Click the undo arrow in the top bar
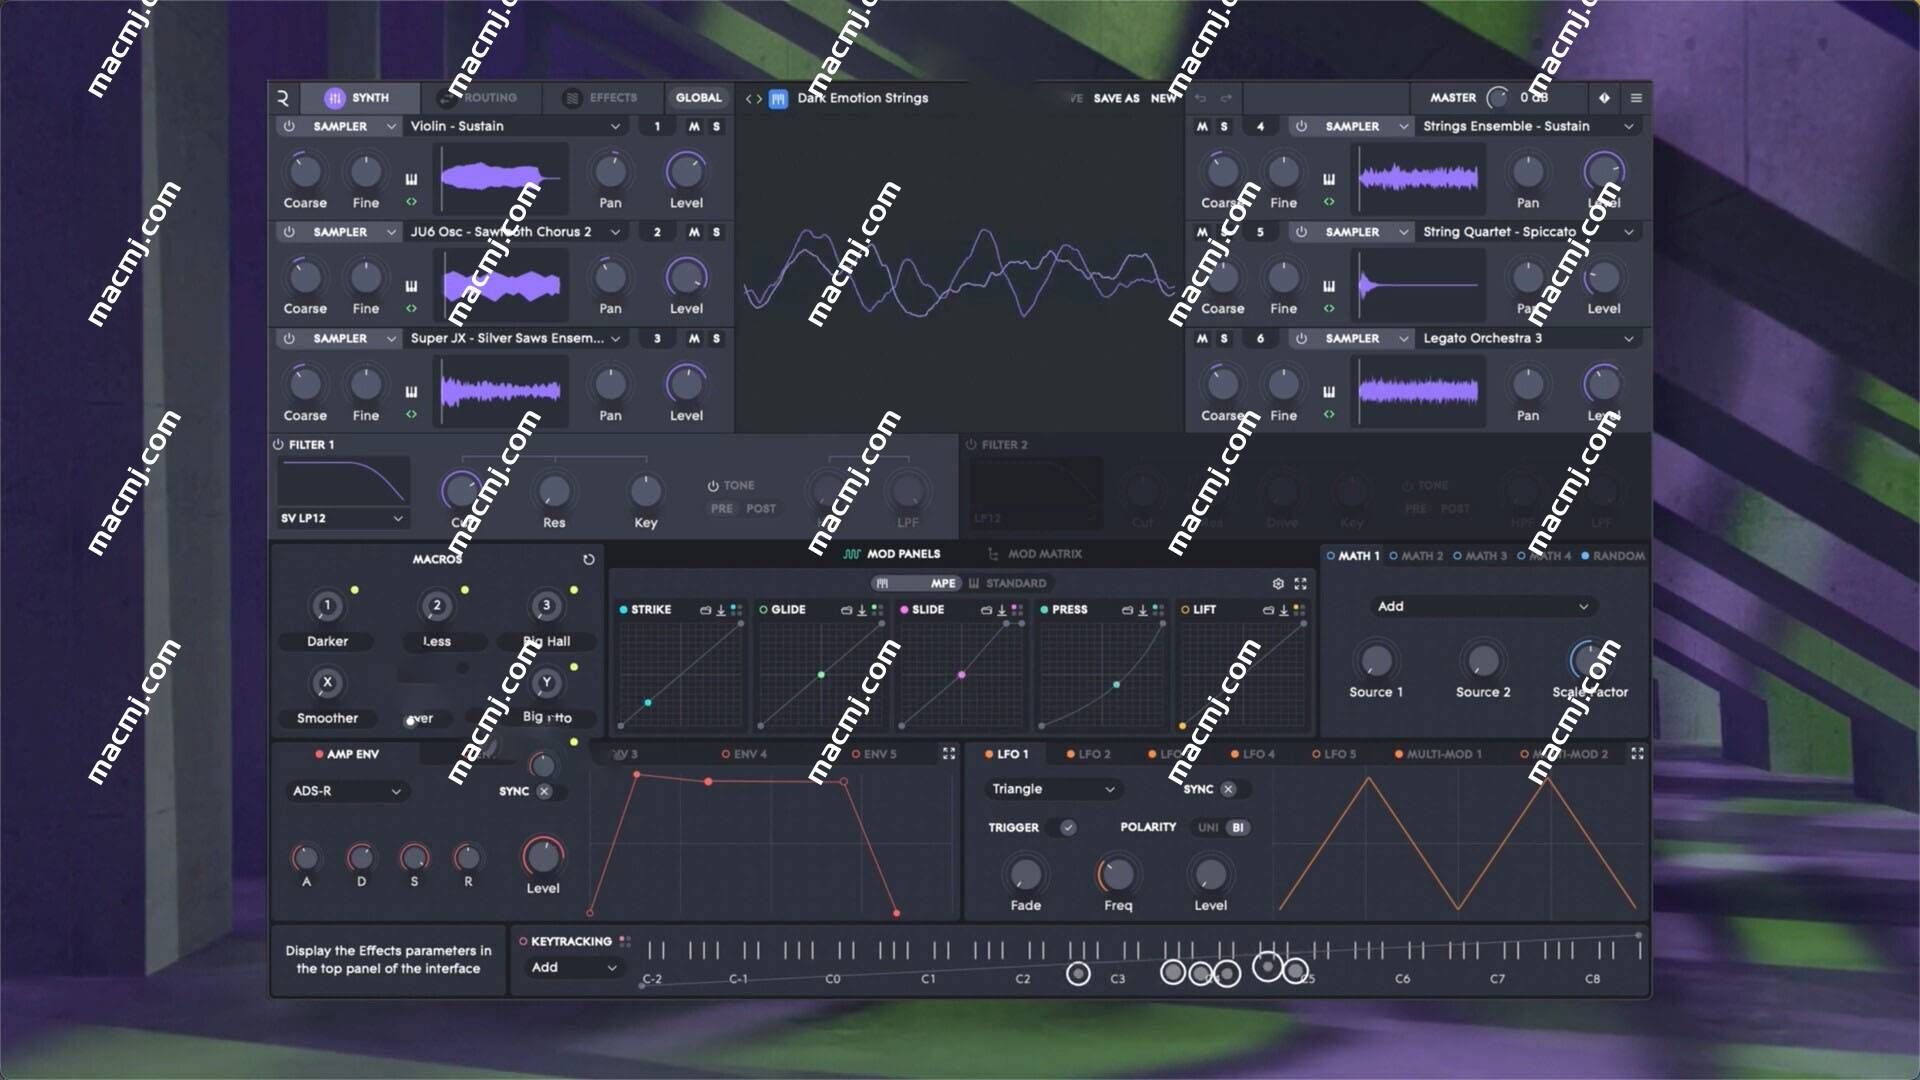1920x1080 pixels. 1200,98
